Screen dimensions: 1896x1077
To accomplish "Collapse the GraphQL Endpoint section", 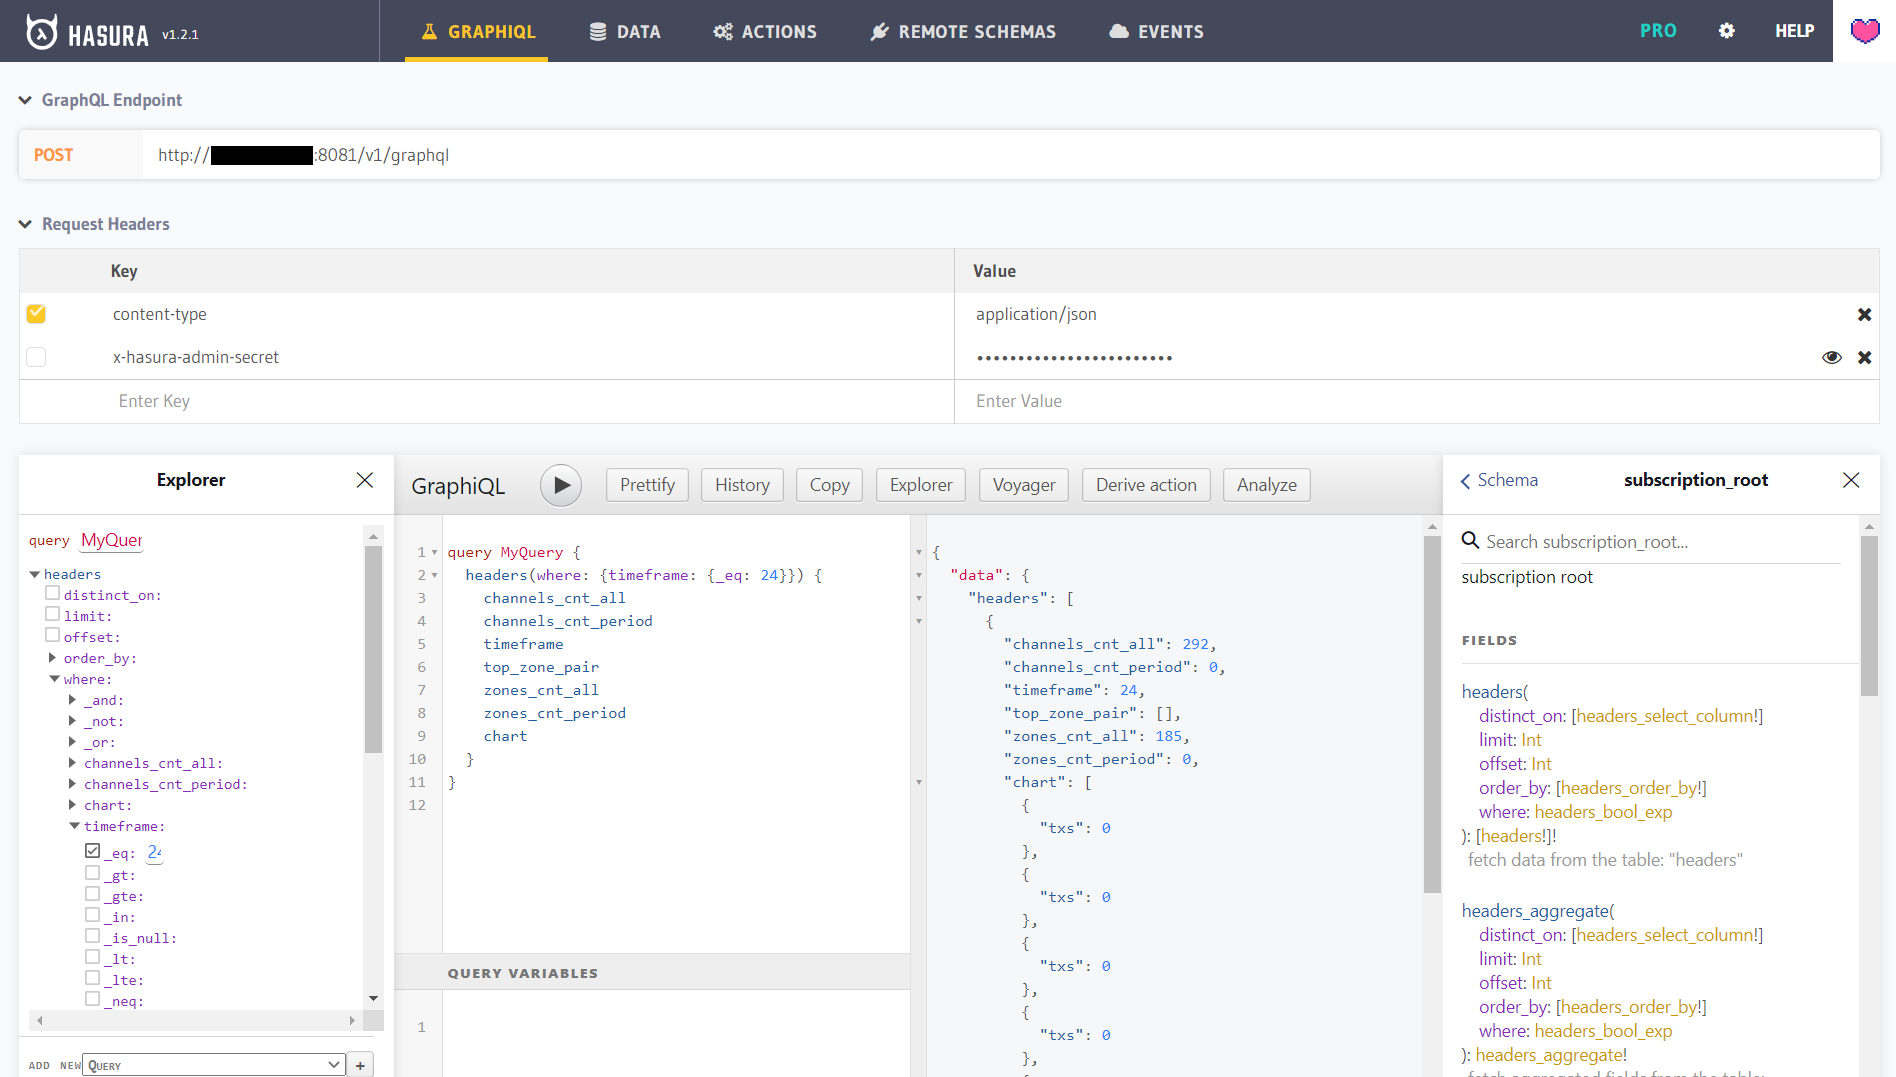I will click(25, 100).
